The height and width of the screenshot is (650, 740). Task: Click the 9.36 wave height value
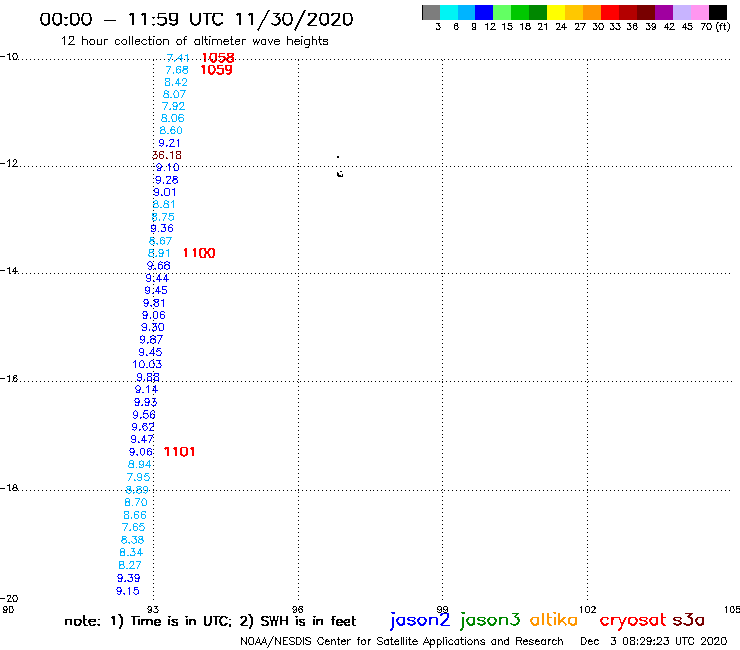pyautogui.click(x=162, y=228)
